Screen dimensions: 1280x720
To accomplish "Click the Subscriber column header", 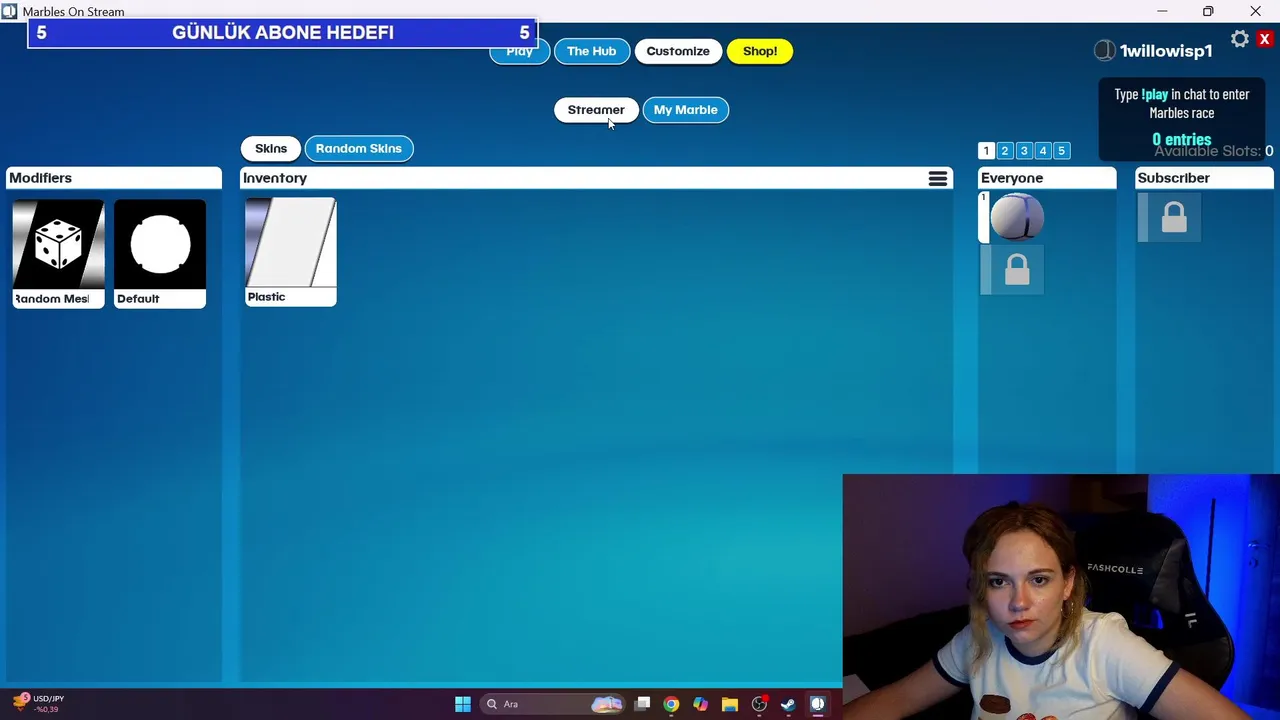I will [x=1205, y=178].
